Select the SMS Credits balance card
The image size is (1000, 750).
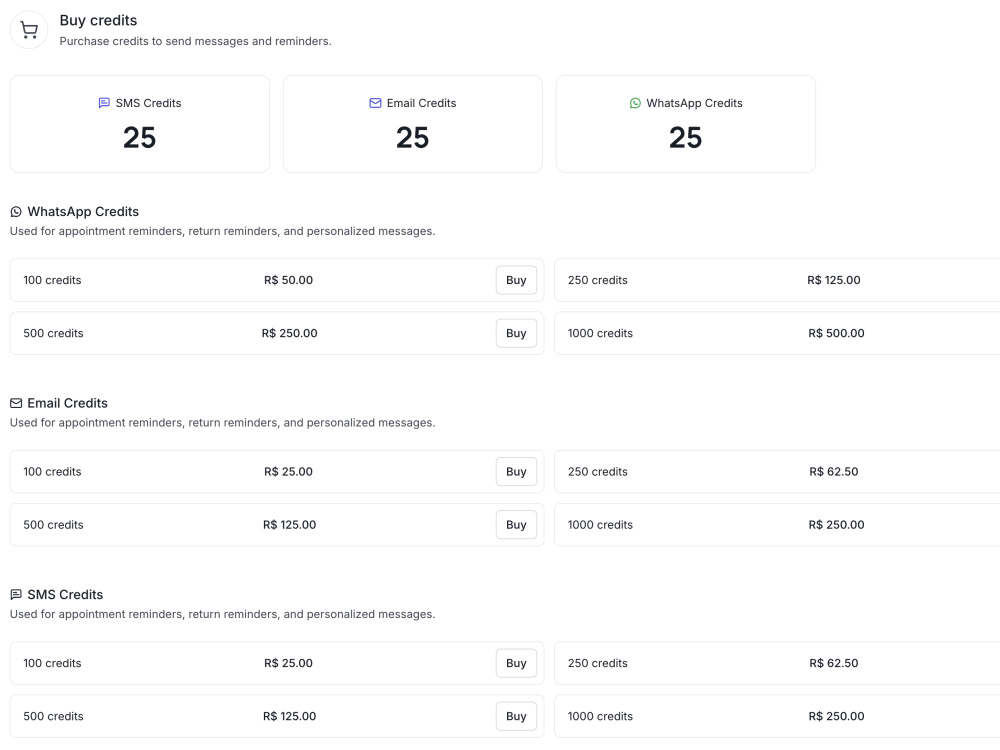click(140, 124)
